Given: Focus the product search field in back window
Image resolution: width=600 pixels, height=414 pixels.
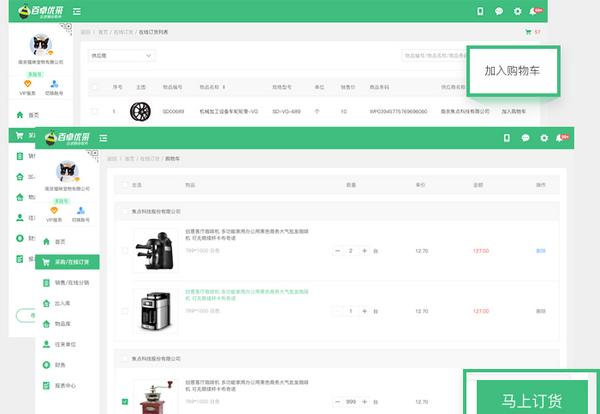Looking at the screenshot, I should pyautogui.click(x=435, y=56).
